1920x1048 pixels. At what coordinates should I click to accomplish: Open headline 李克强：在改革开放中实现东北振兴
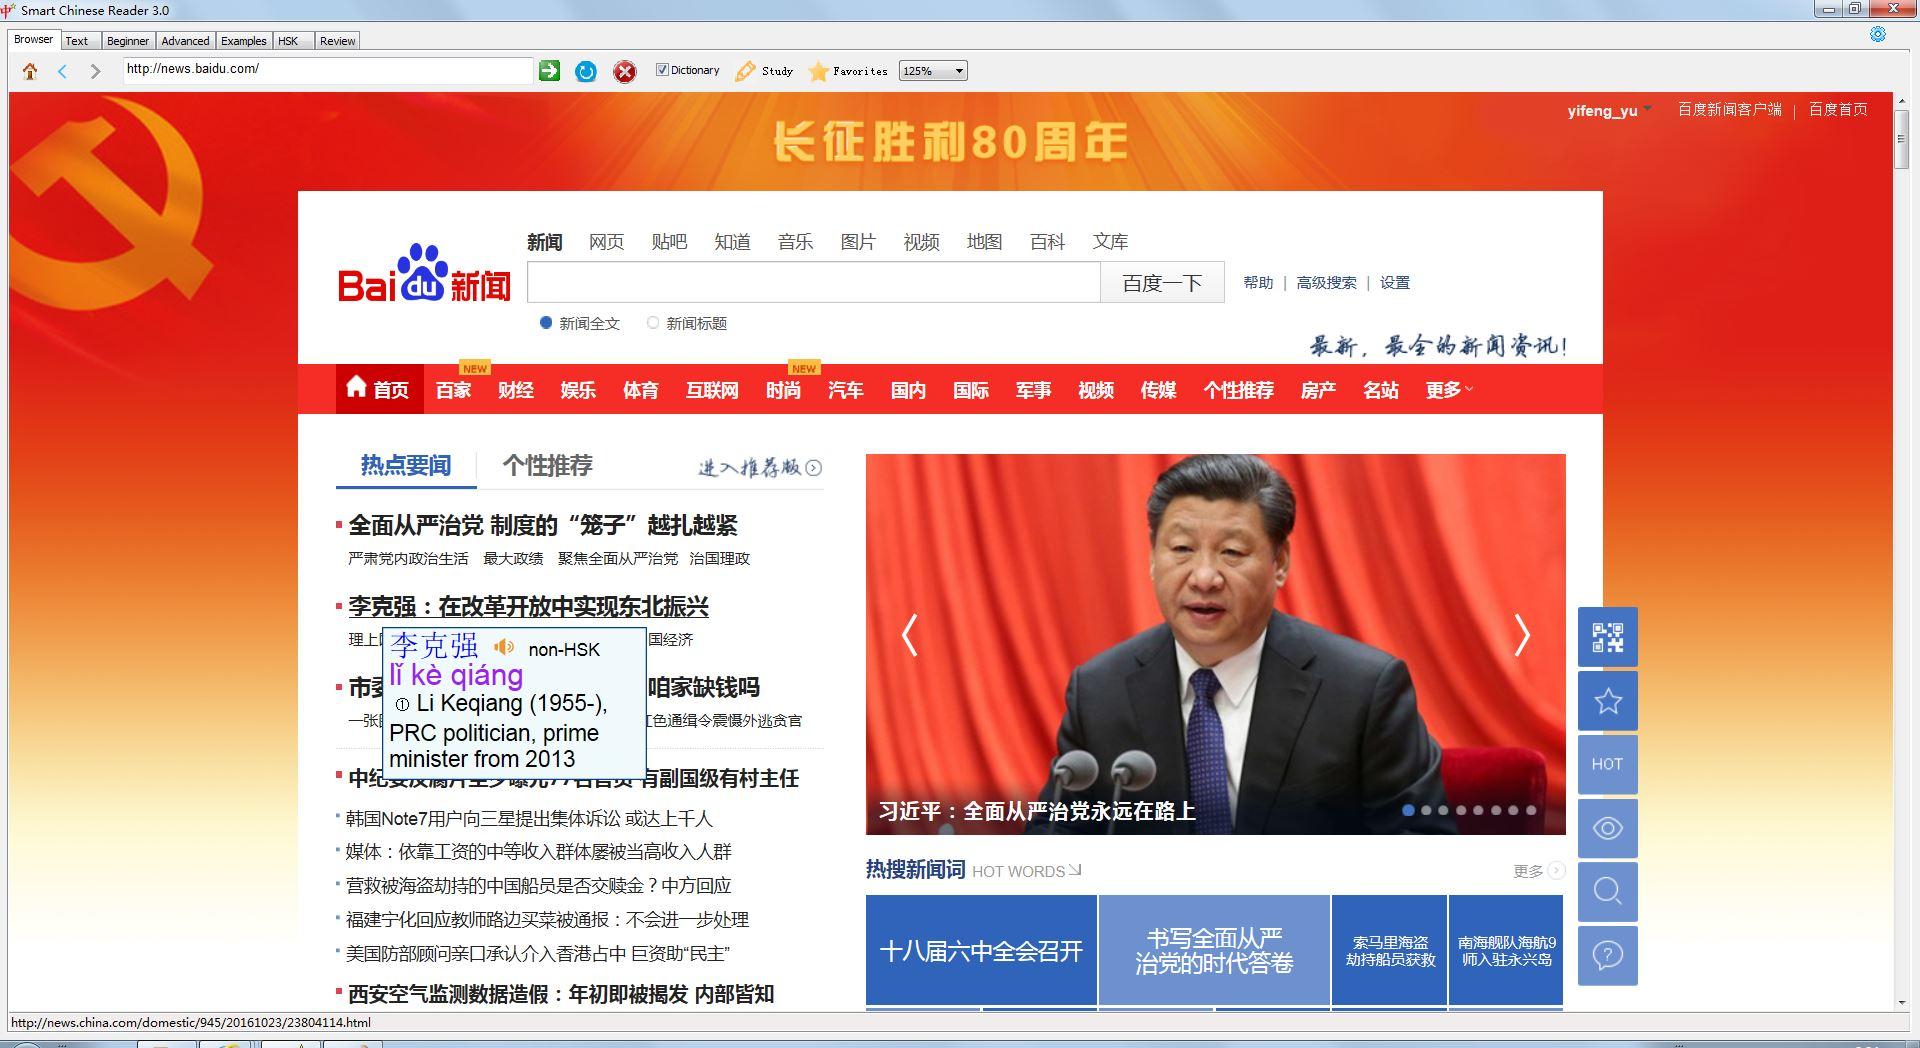coord(528,606)
